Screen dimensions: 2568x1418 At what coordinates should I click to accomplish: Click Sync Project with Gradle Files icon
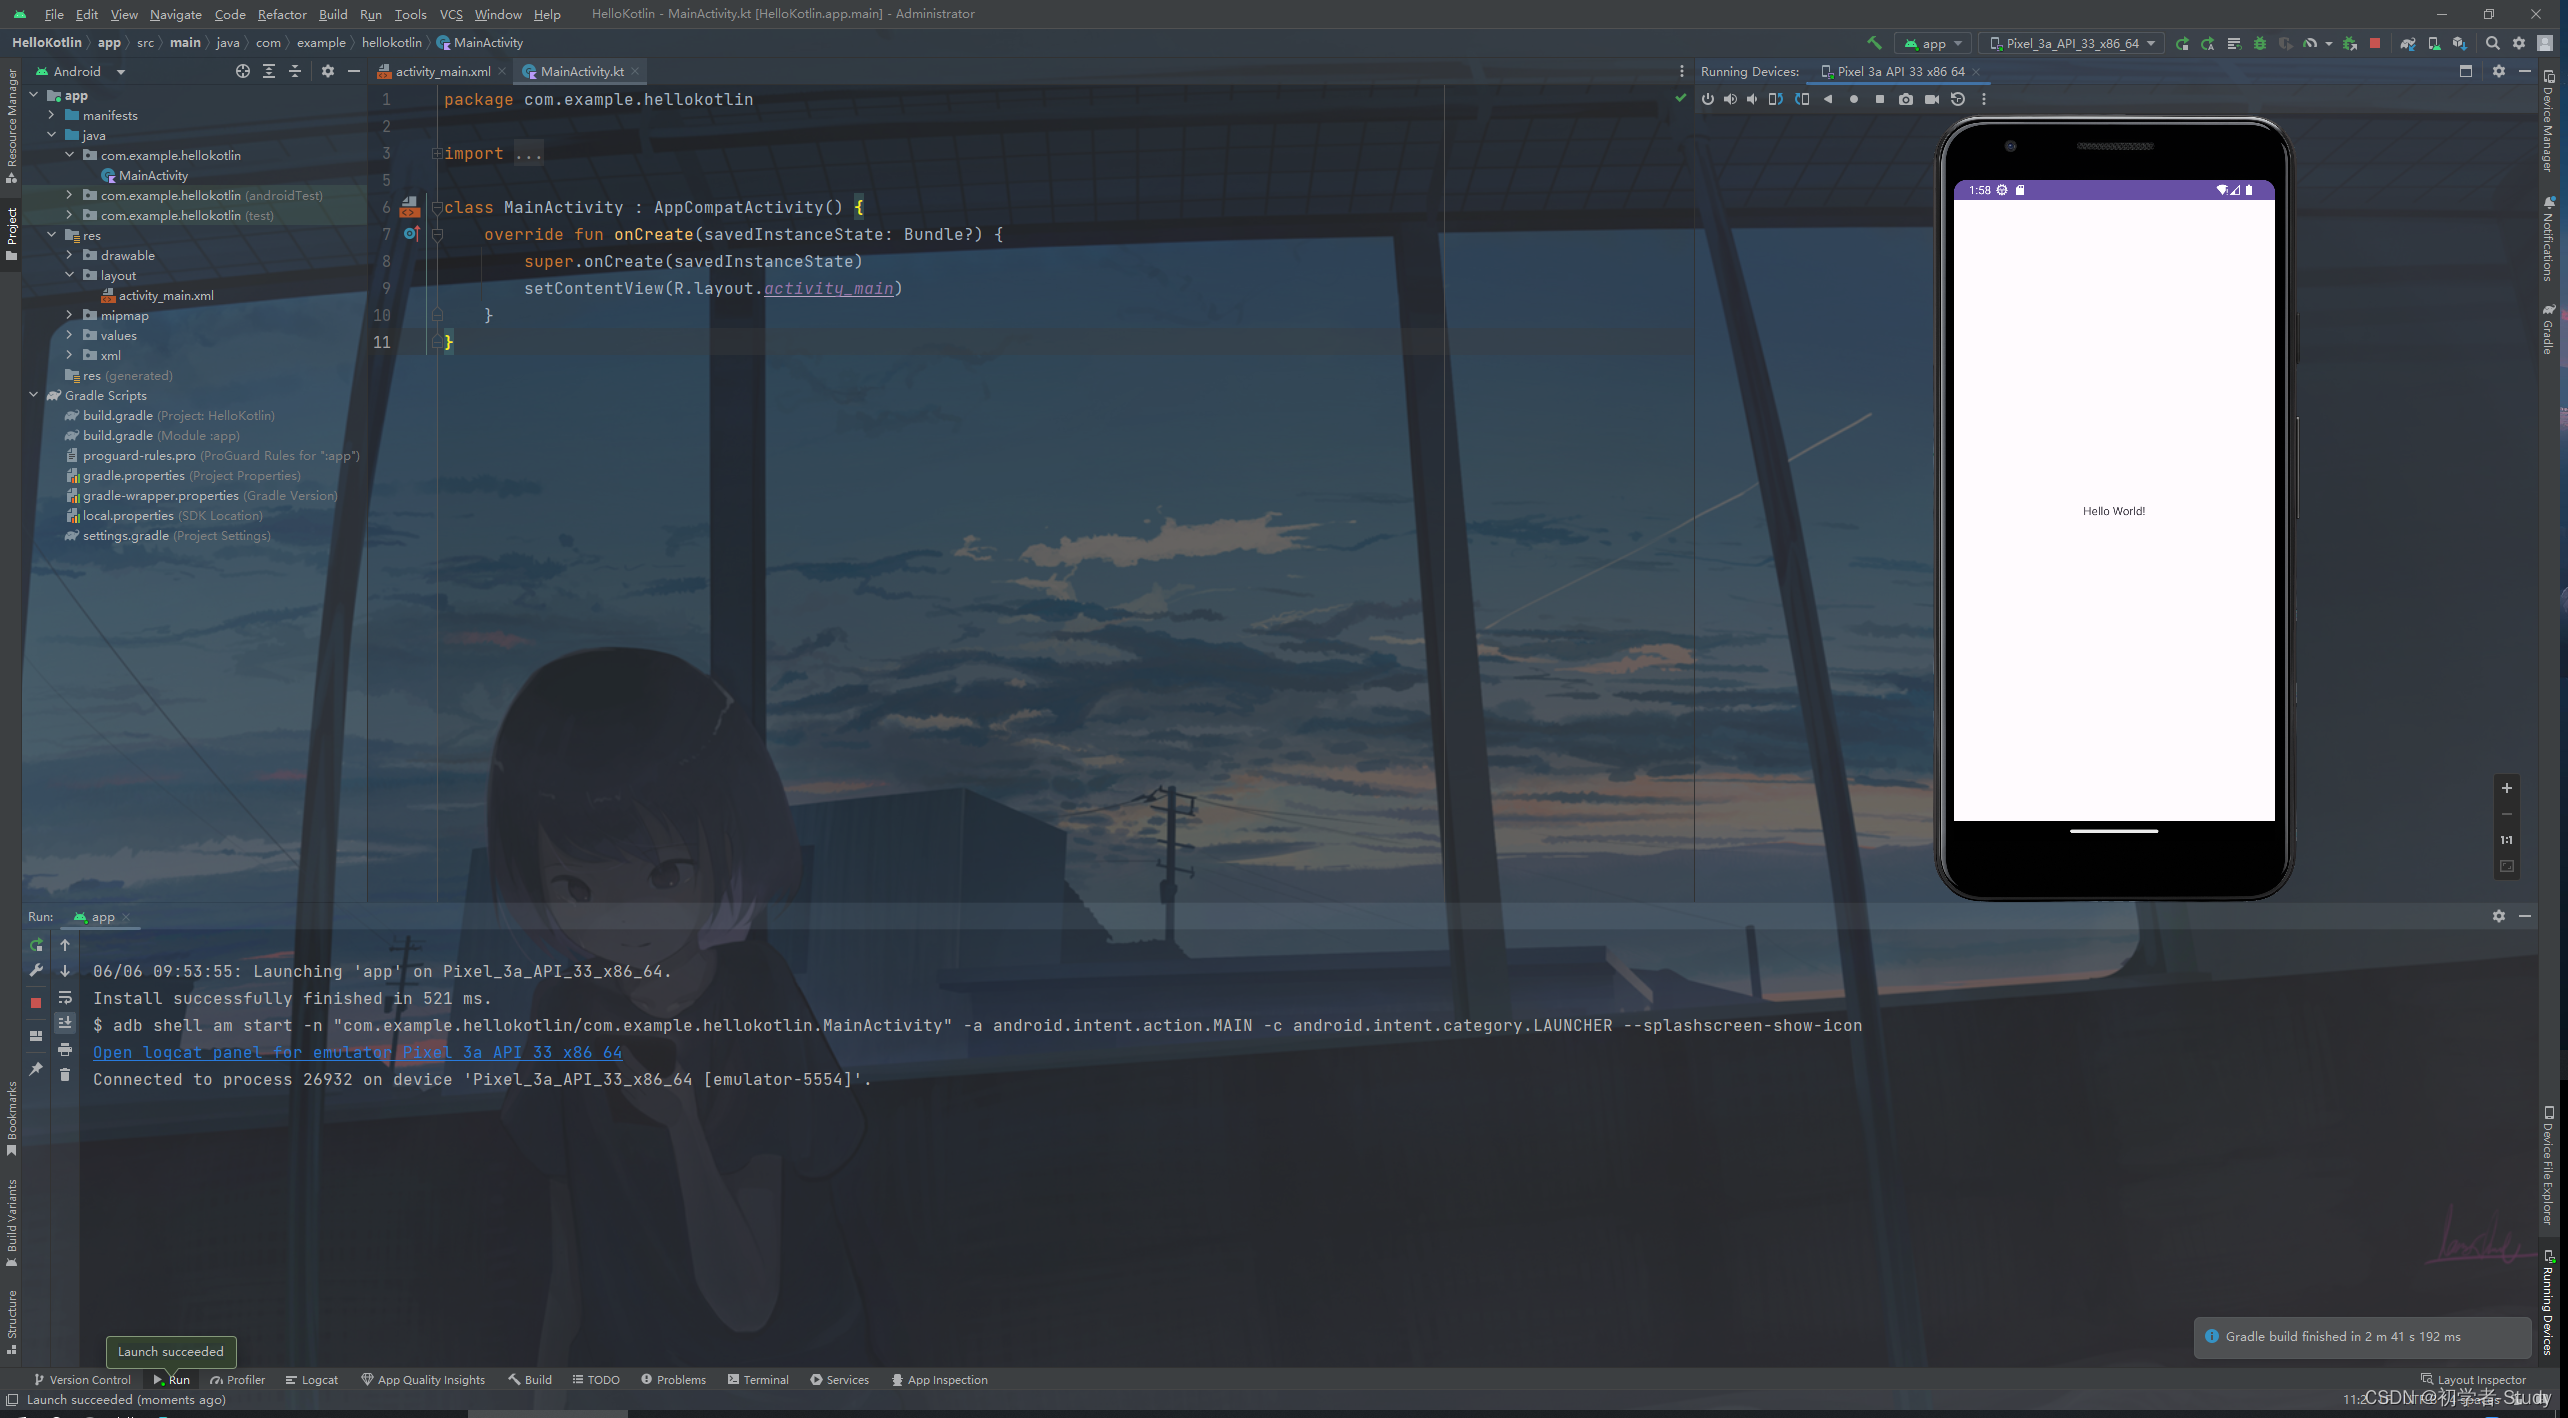coord(2408,43)
